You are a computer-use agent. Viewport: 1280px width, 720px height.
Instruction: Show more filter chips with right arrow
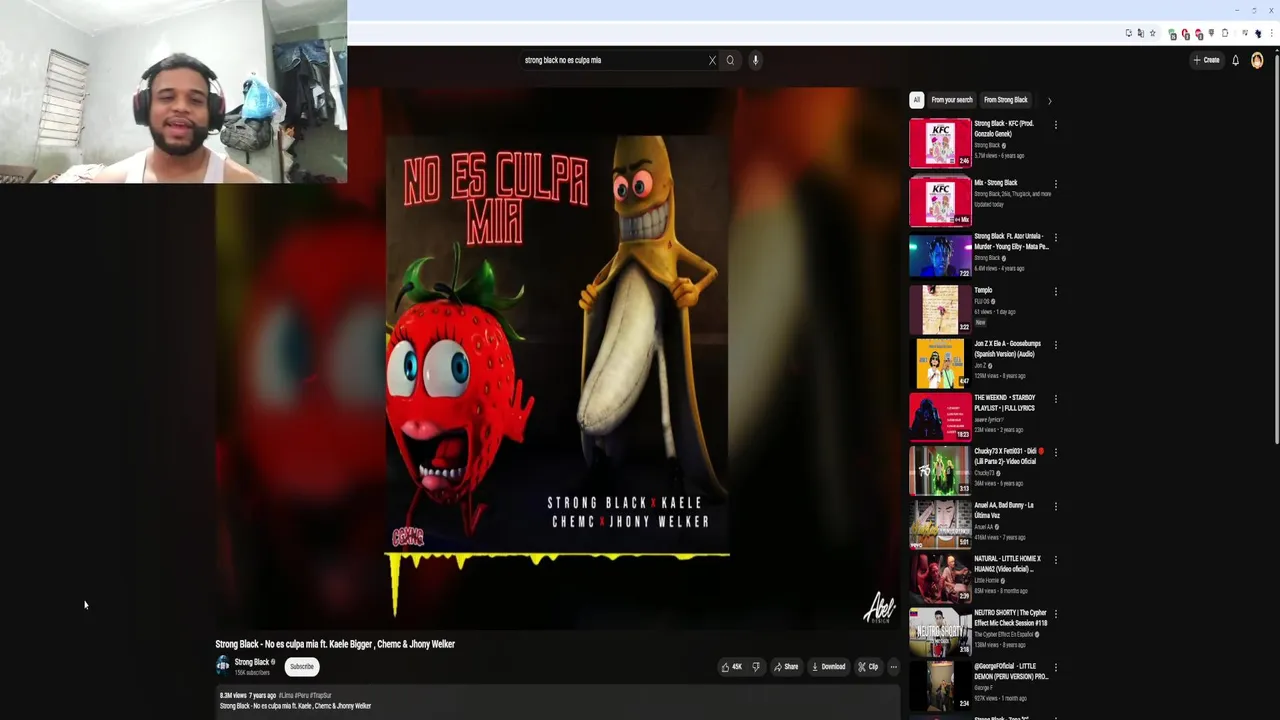click(x=1049, y=101)
